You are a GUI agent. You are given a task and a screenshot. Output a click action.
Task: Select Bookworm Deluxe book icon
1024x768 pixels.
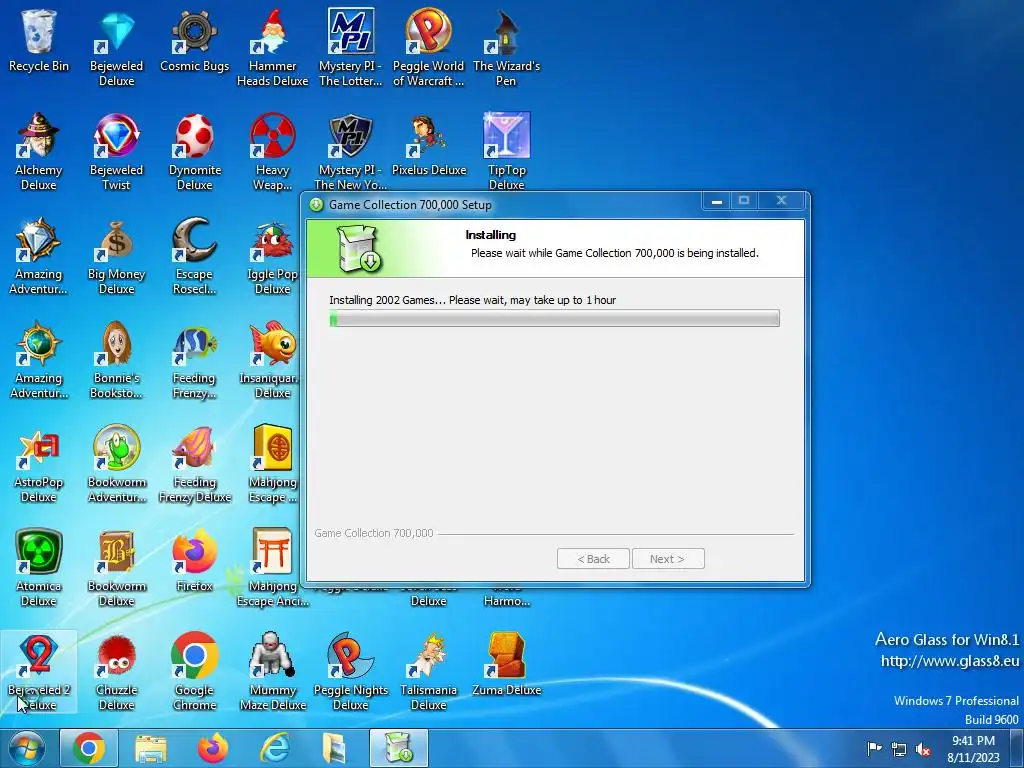[116, 568]
